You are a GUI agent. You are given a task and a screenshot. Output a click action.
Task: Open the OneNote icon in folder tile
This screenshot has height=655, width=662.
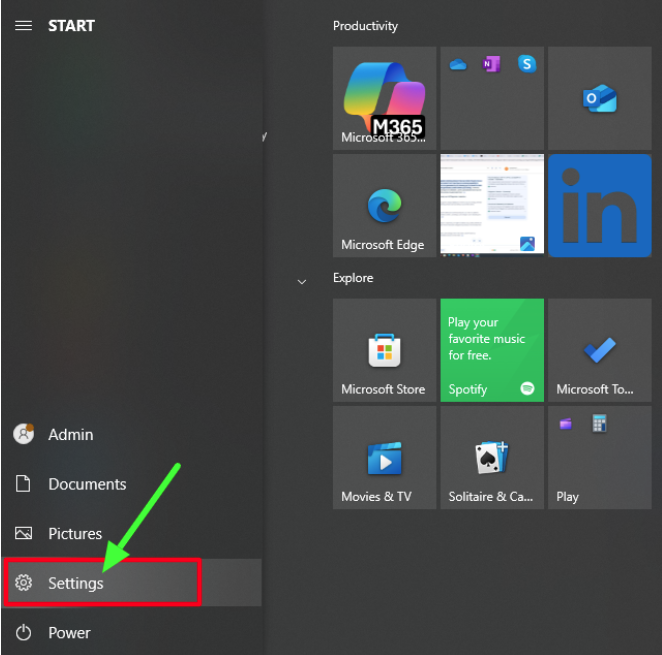491,64
